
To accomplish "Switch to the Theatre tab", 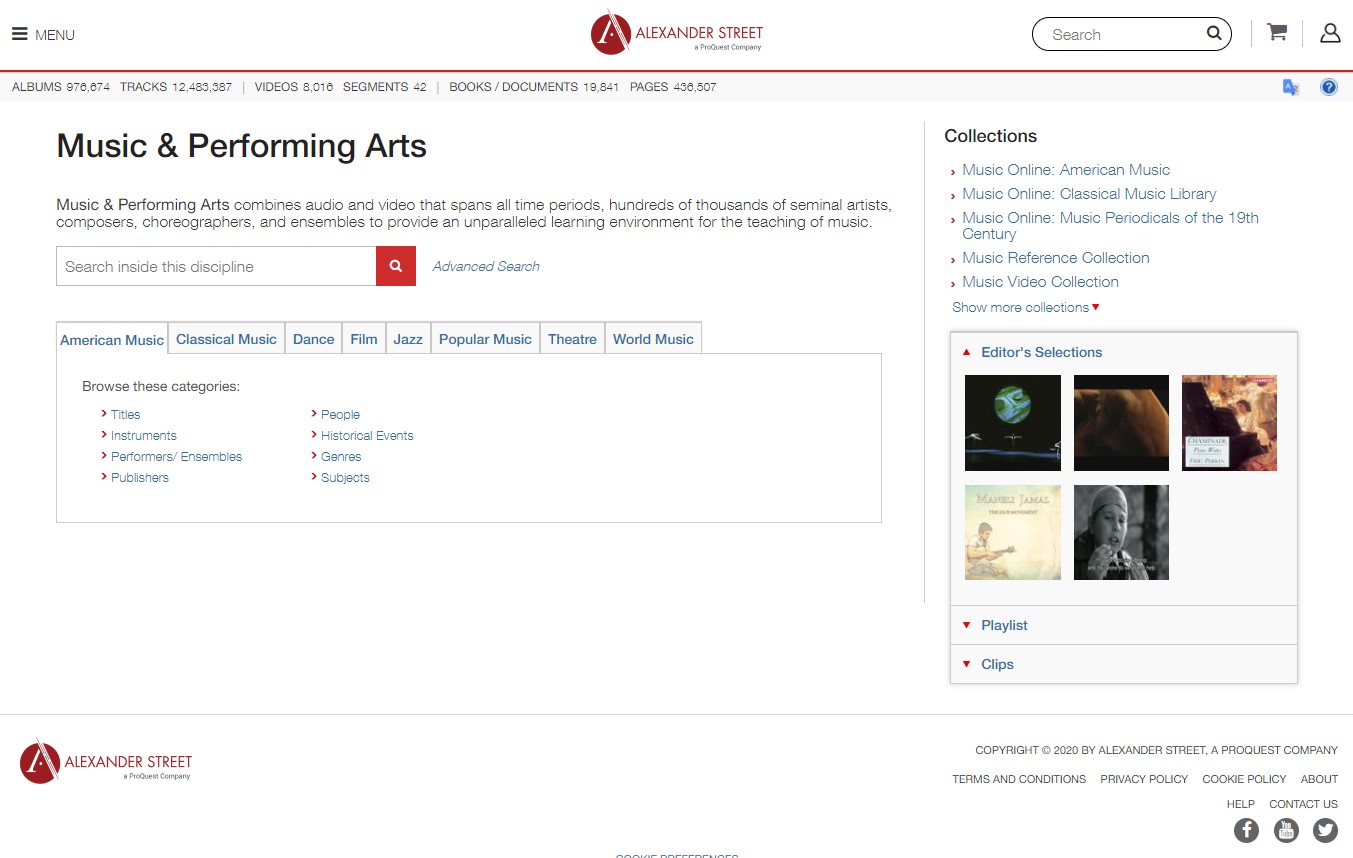I will [572, 339].
